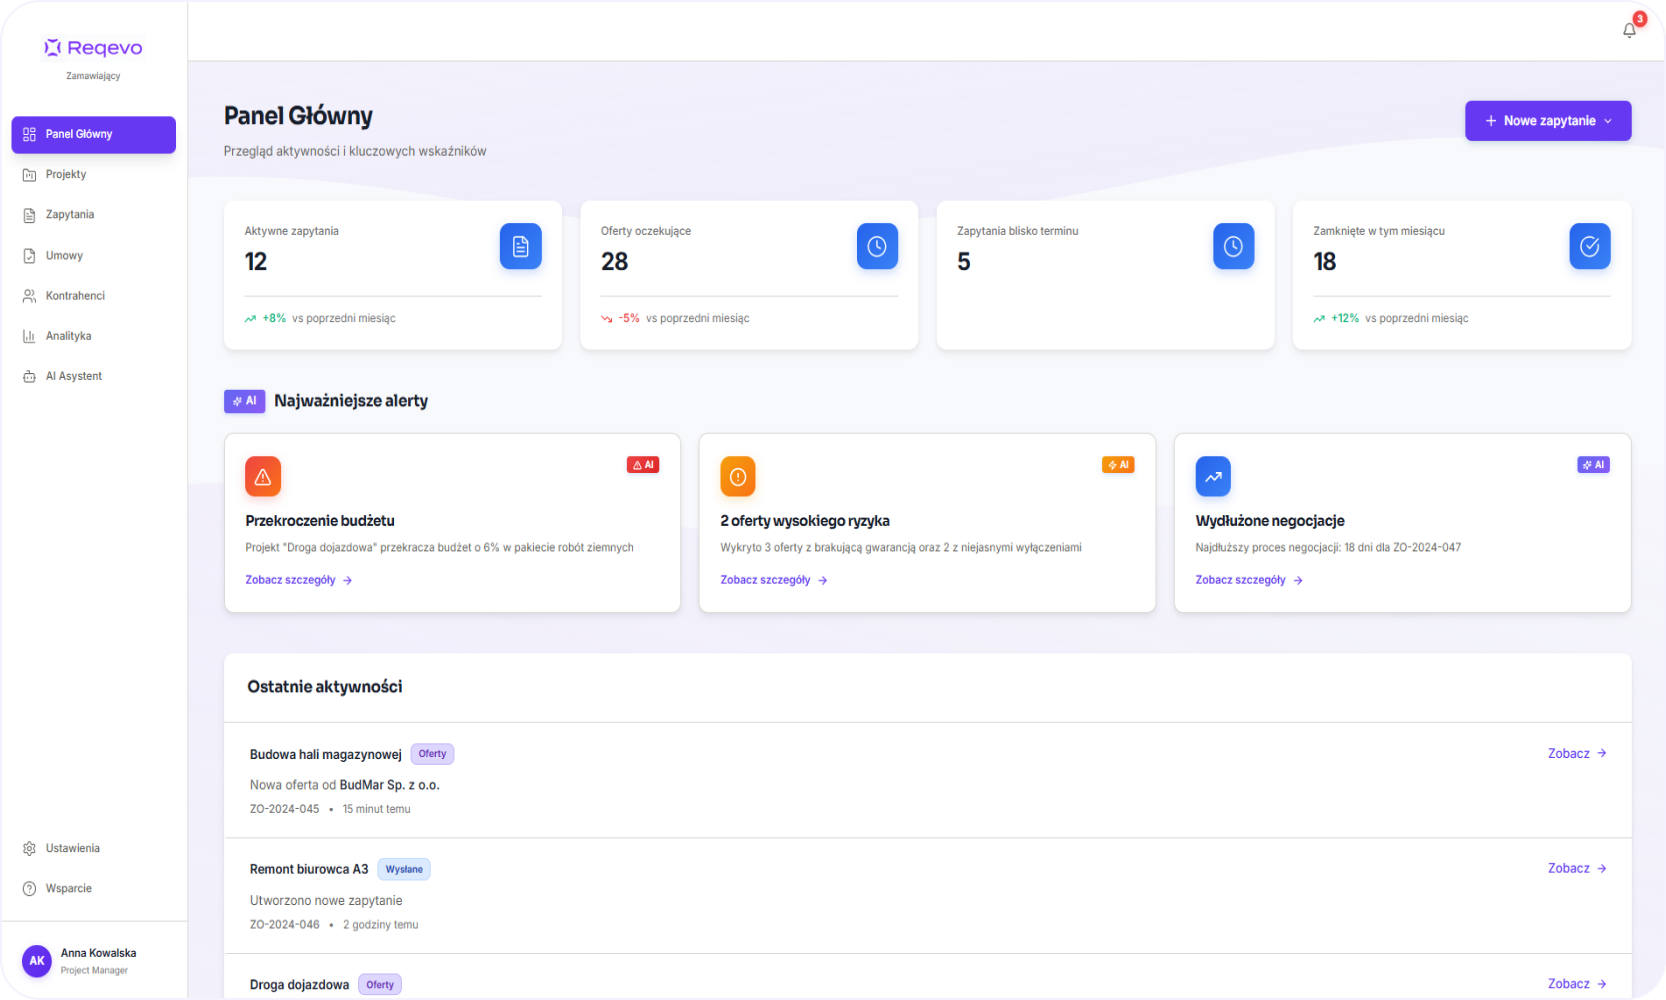Click Zobacz for Remont biurowca A3
This screenshot has height=1000, width=1666.
point(1577,869)
